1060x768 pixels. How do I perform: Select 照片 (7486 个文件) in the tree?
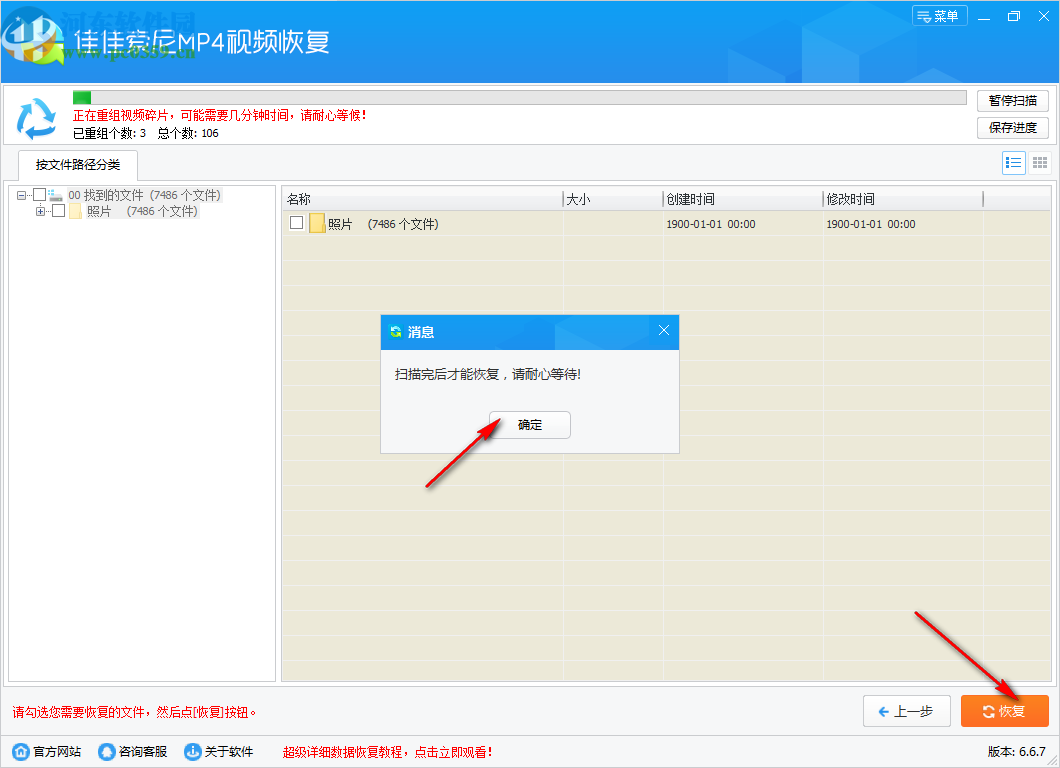tap(142, 212)
